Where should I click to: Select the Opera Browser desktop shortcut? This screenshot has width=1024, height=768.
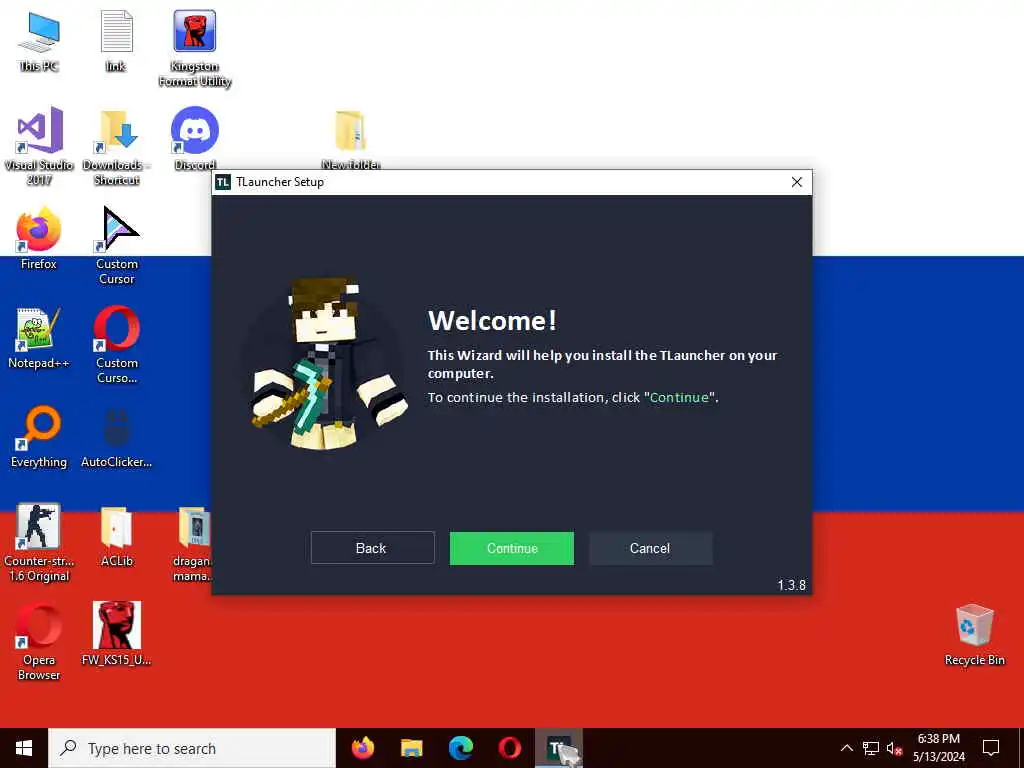click(x=39, y=642)
